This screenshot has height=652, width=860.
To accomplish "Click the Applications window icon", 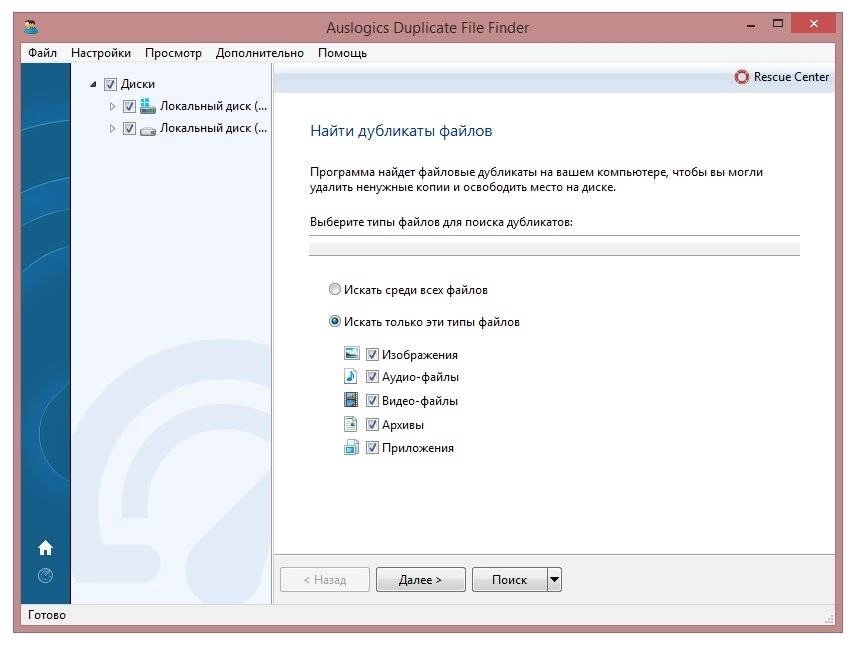I will tap(351, 447).
